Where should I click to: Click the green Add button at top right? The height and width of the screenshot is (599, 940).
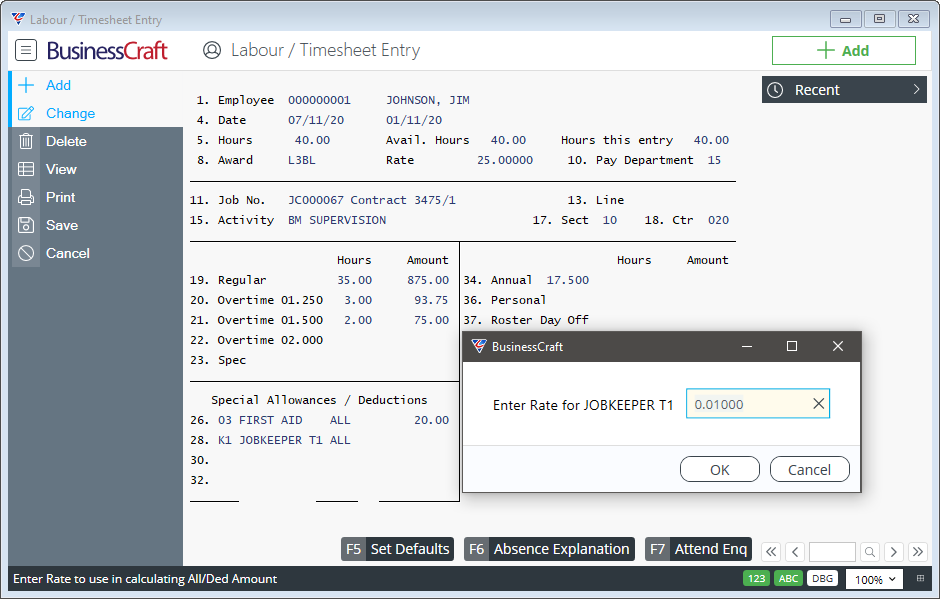pos(843,51)
